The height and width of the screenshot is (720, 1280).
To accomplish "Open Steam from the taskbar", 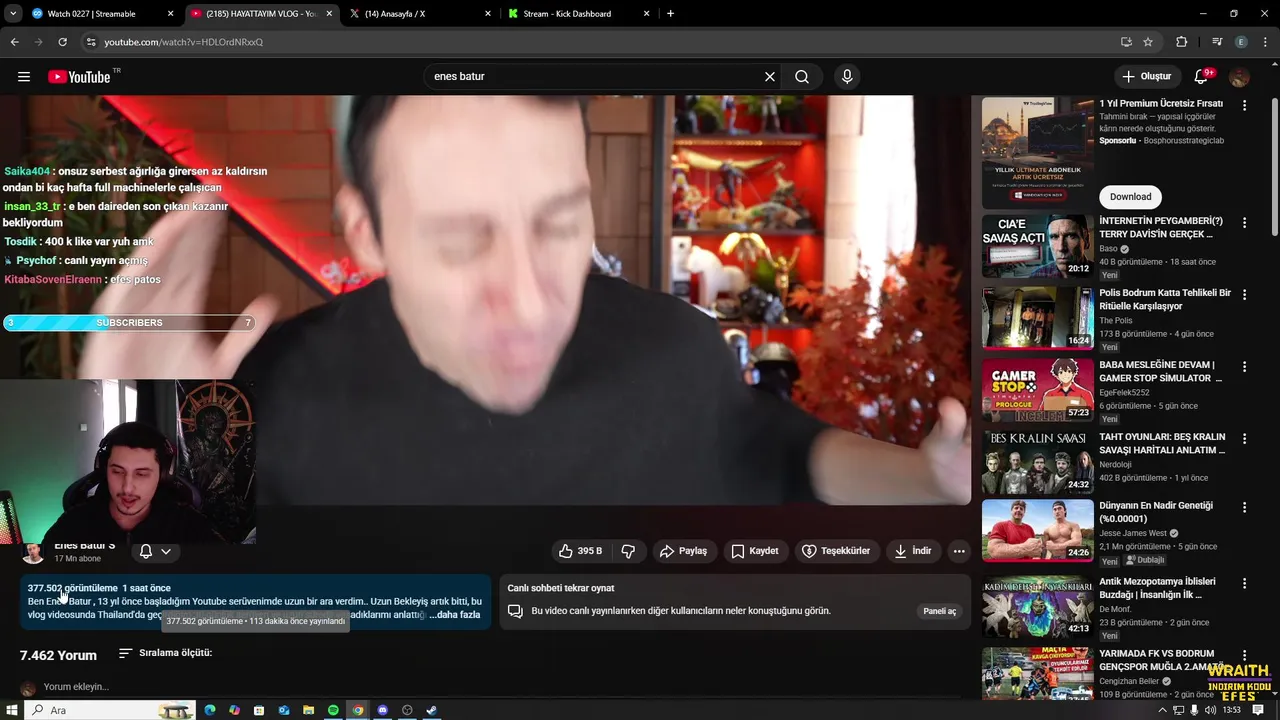I will click(432, 710).
